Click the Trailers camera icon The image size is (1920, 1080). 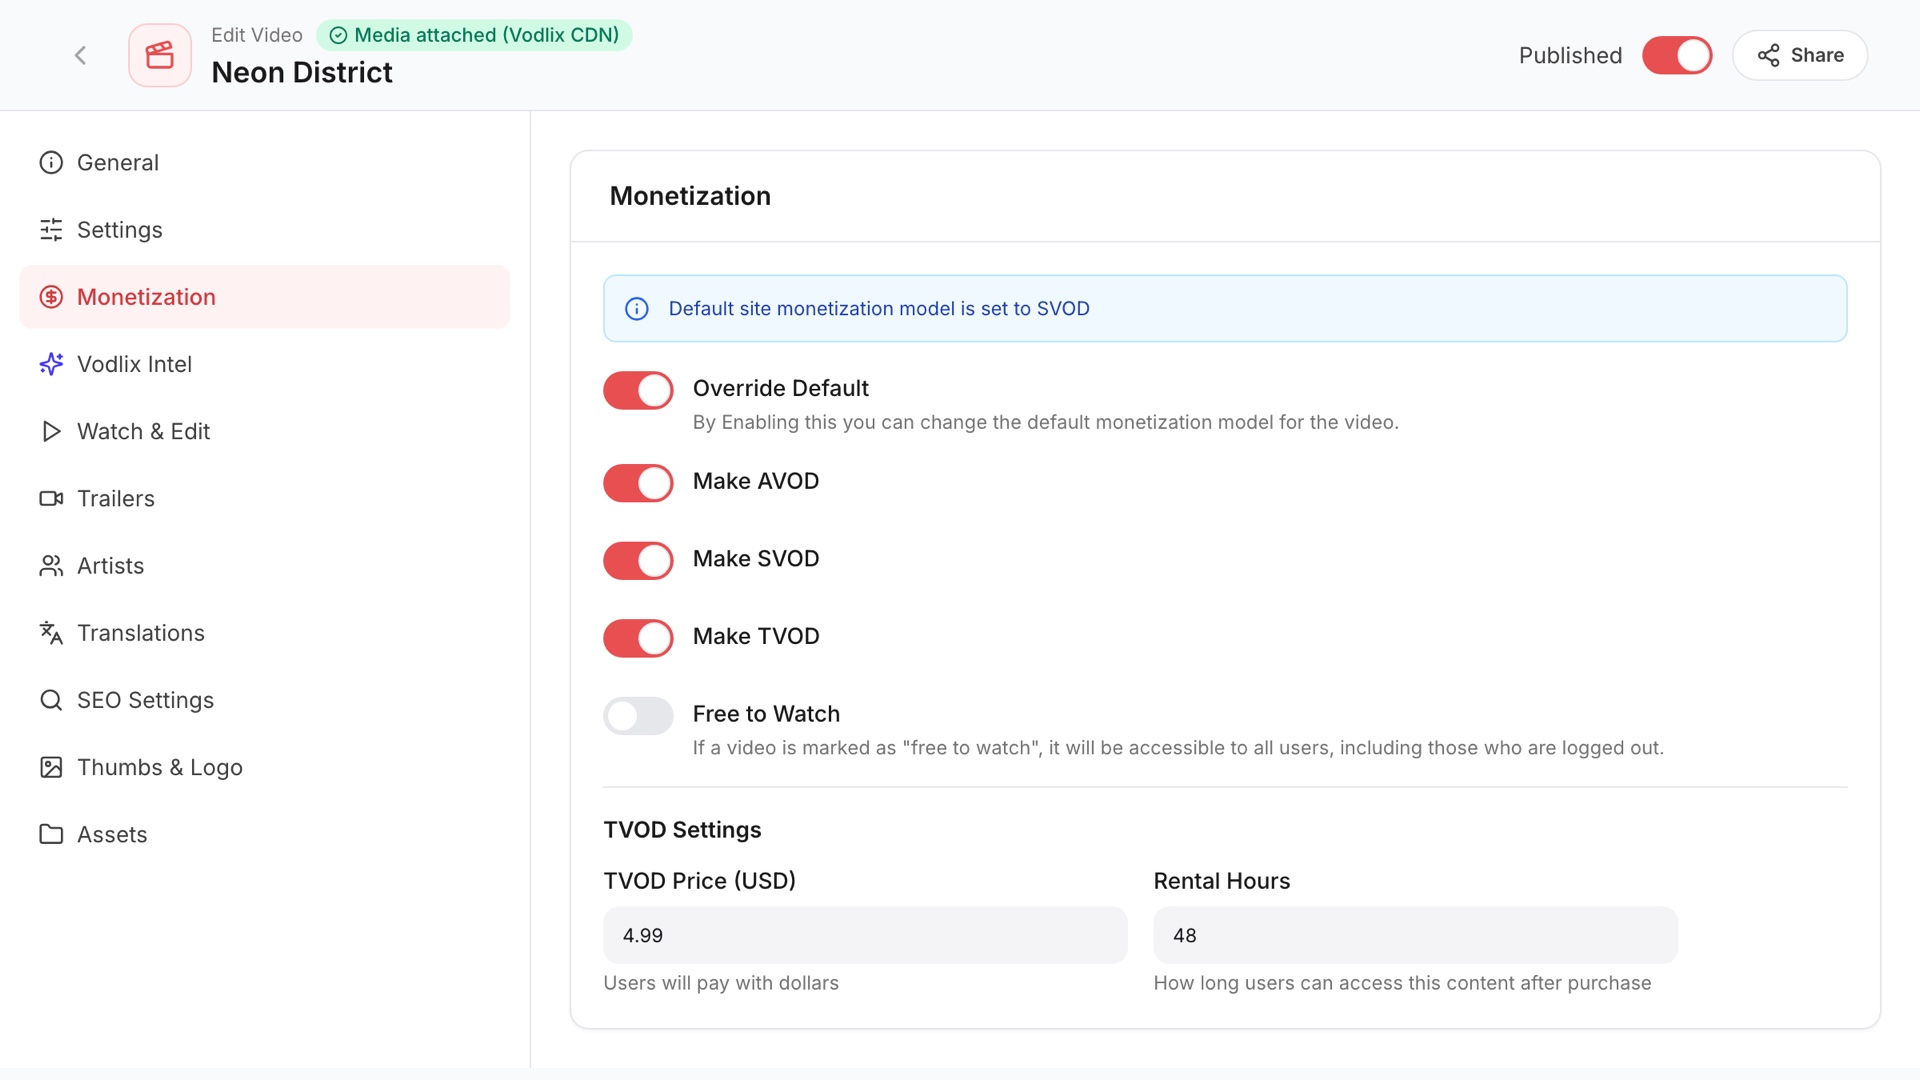(51, 498)
